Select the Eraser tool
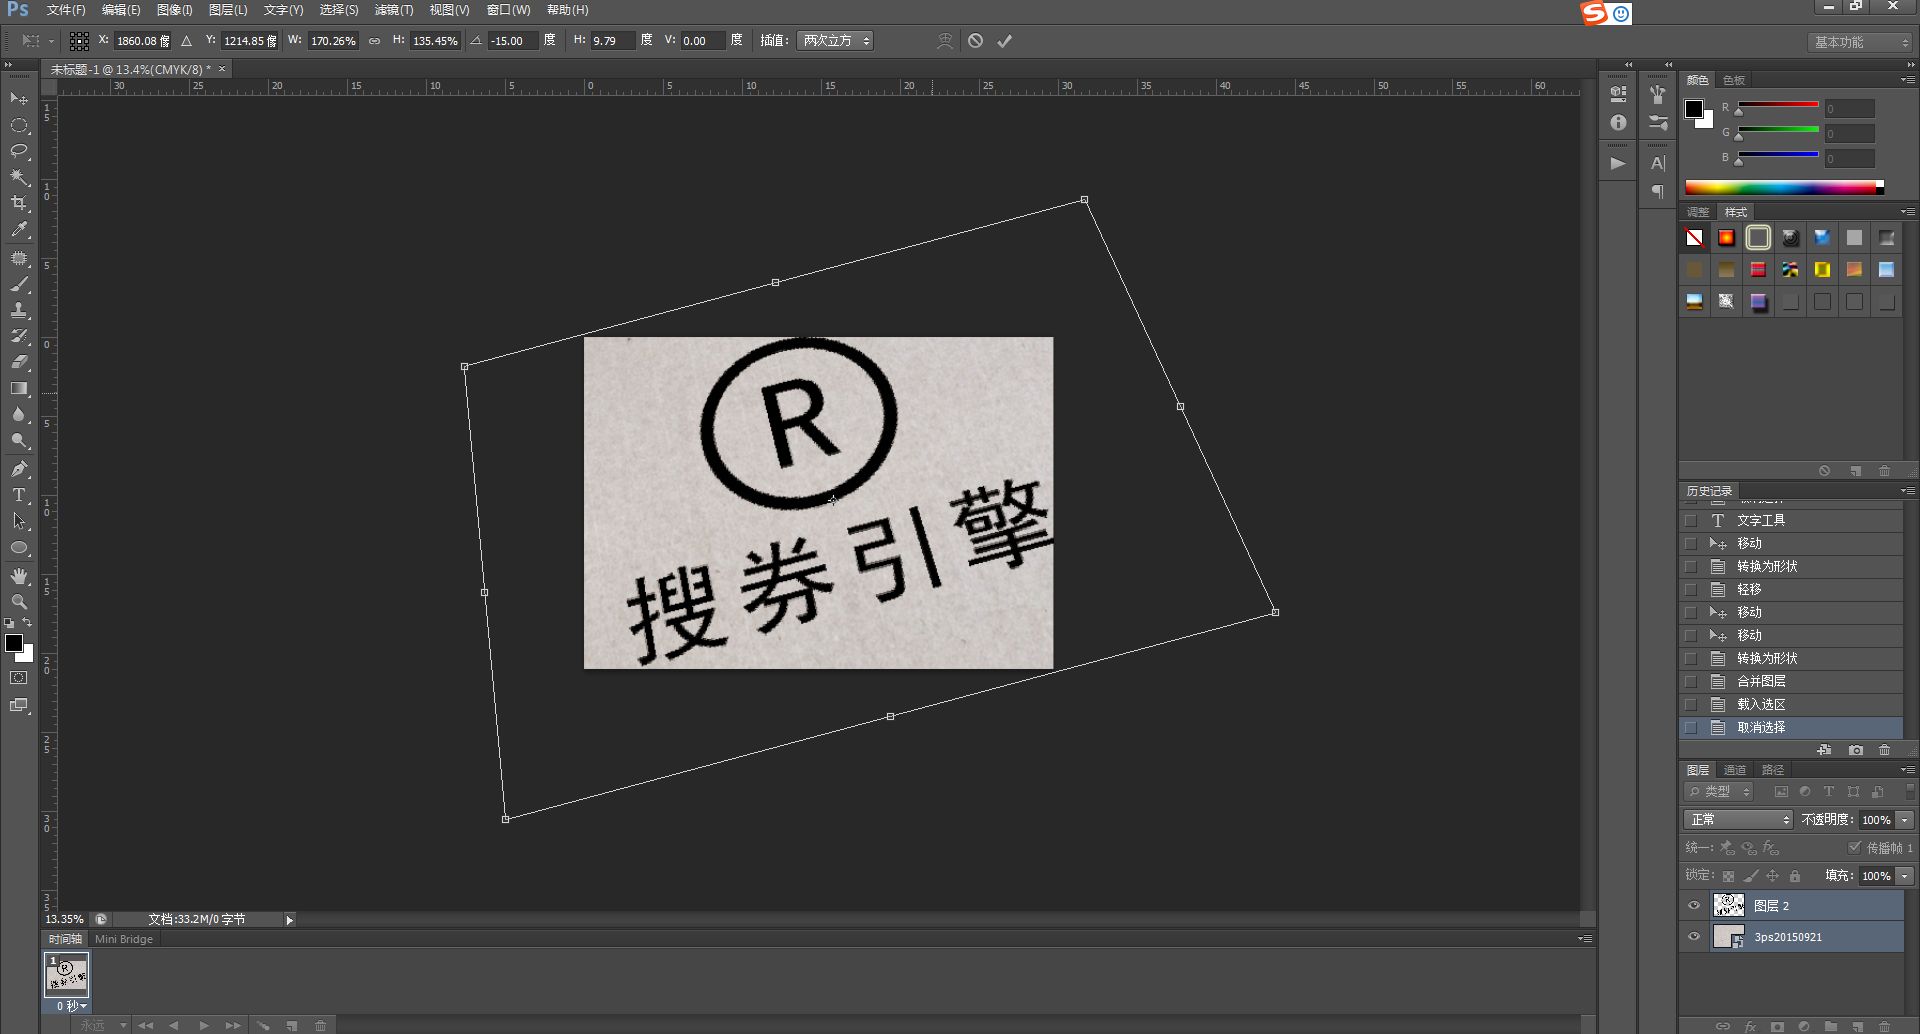The height and width of the screenshot is (1034, 1920). tap(19, 362)
